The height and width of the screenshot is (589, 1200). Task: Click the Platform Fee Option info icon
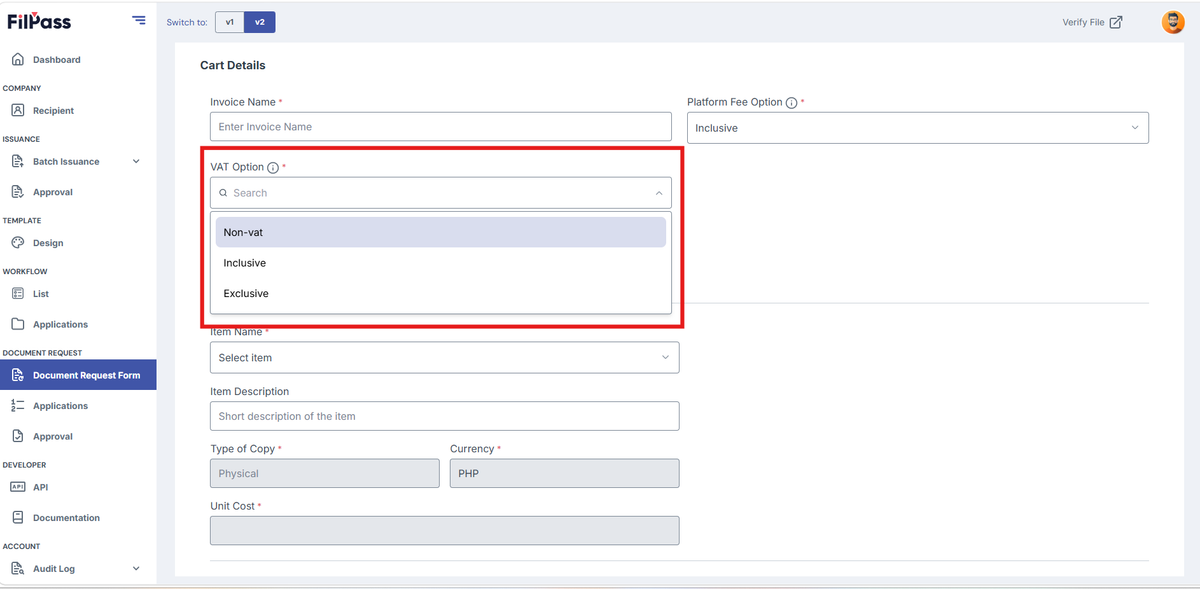click(x=791, y=103)
